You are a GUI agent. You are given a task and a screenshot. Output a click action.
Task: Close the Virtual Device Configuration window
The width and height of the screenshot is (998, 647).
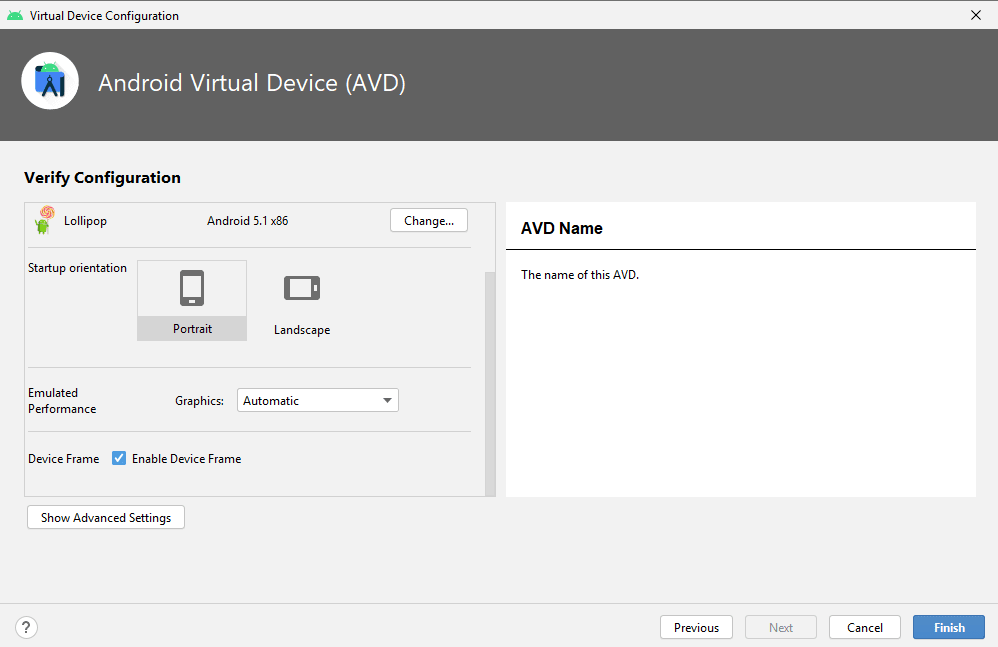(x=976, y=15)
